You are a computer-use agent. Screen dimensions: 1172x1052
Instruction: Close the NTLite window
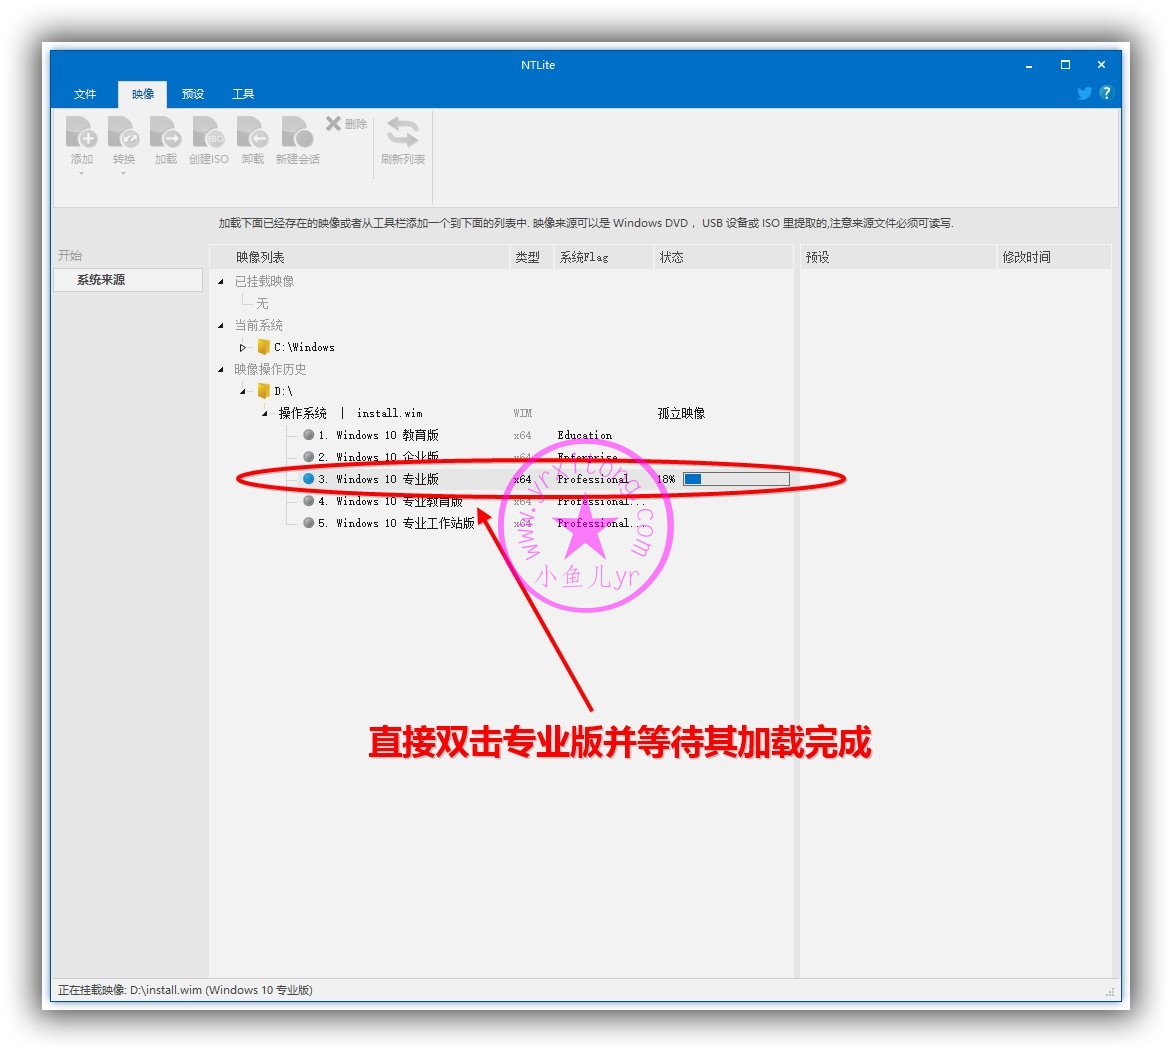pos(1101,65)
